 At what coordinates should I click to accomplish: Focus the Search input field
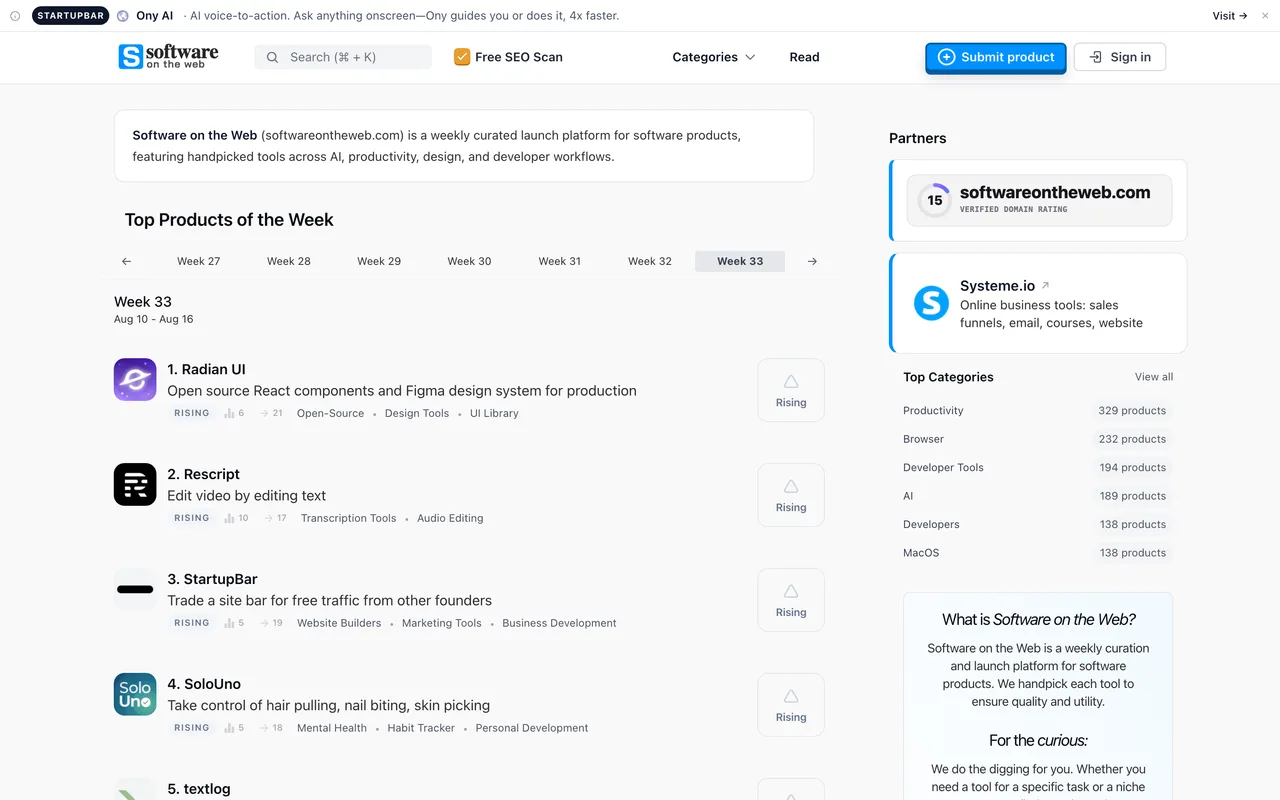[x=343, y=57]
